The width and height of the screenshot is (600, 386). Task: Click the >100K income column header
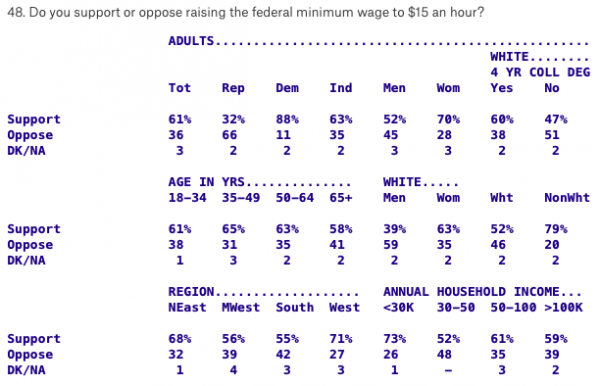[x=563, y=307]
